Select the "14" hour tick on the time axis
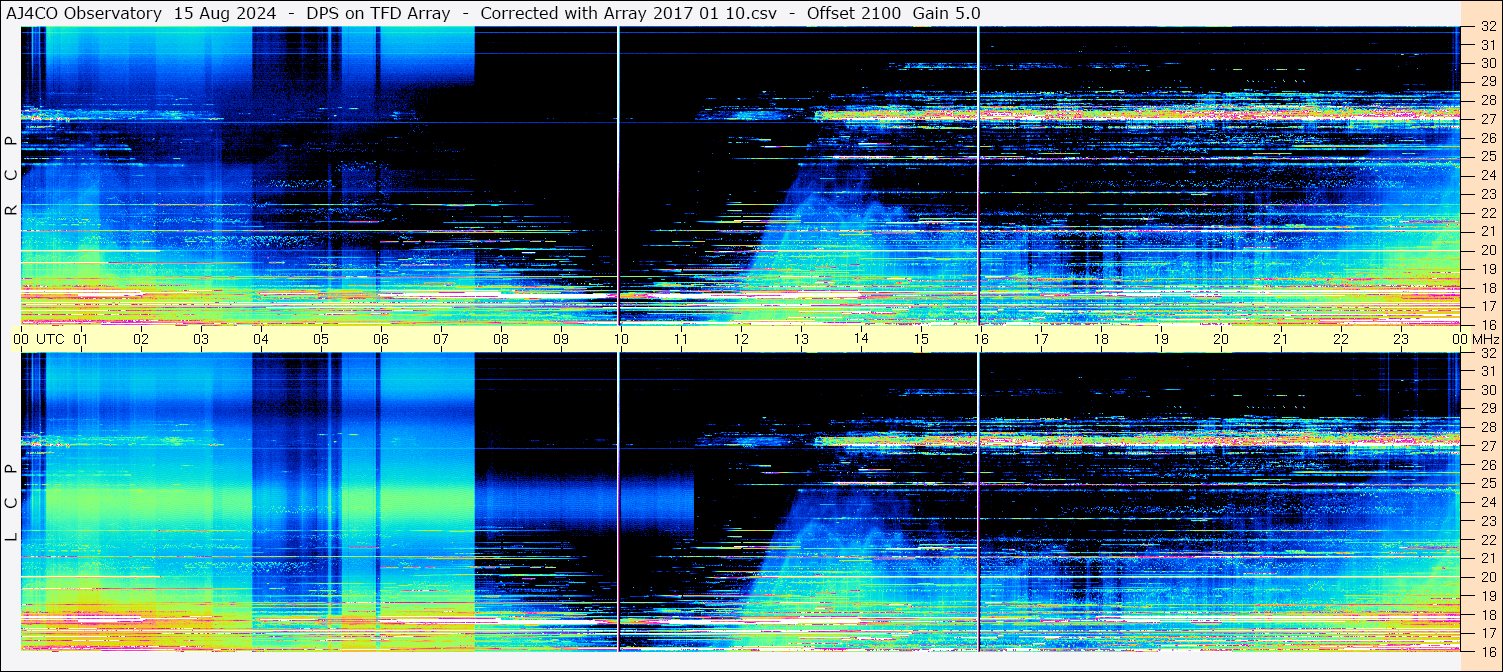The image size is (1503, 672). (861, 339)
